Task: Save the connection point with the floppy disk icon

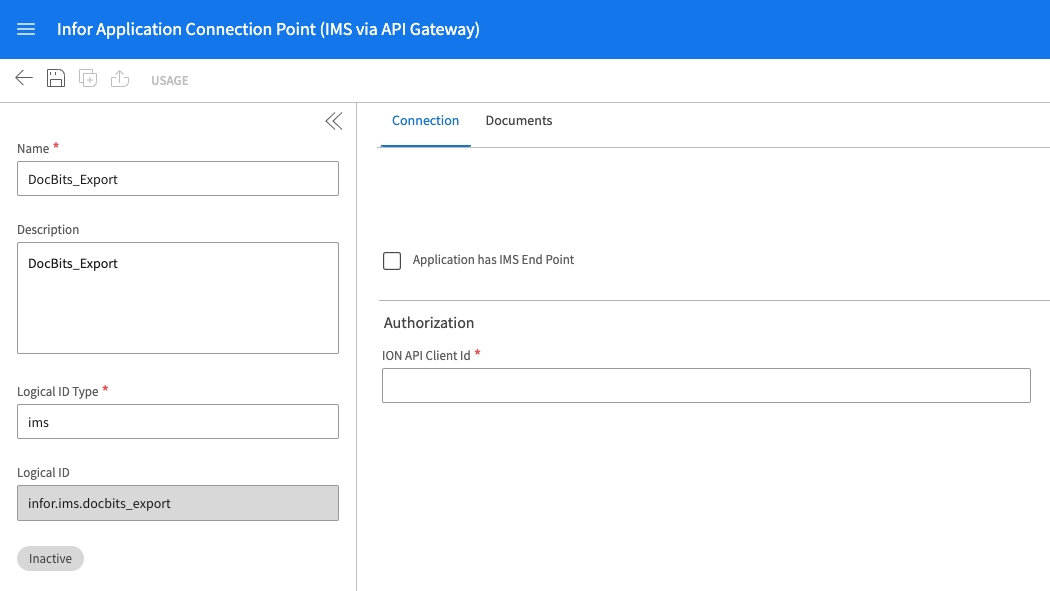Action: click(x=56, y=79)
